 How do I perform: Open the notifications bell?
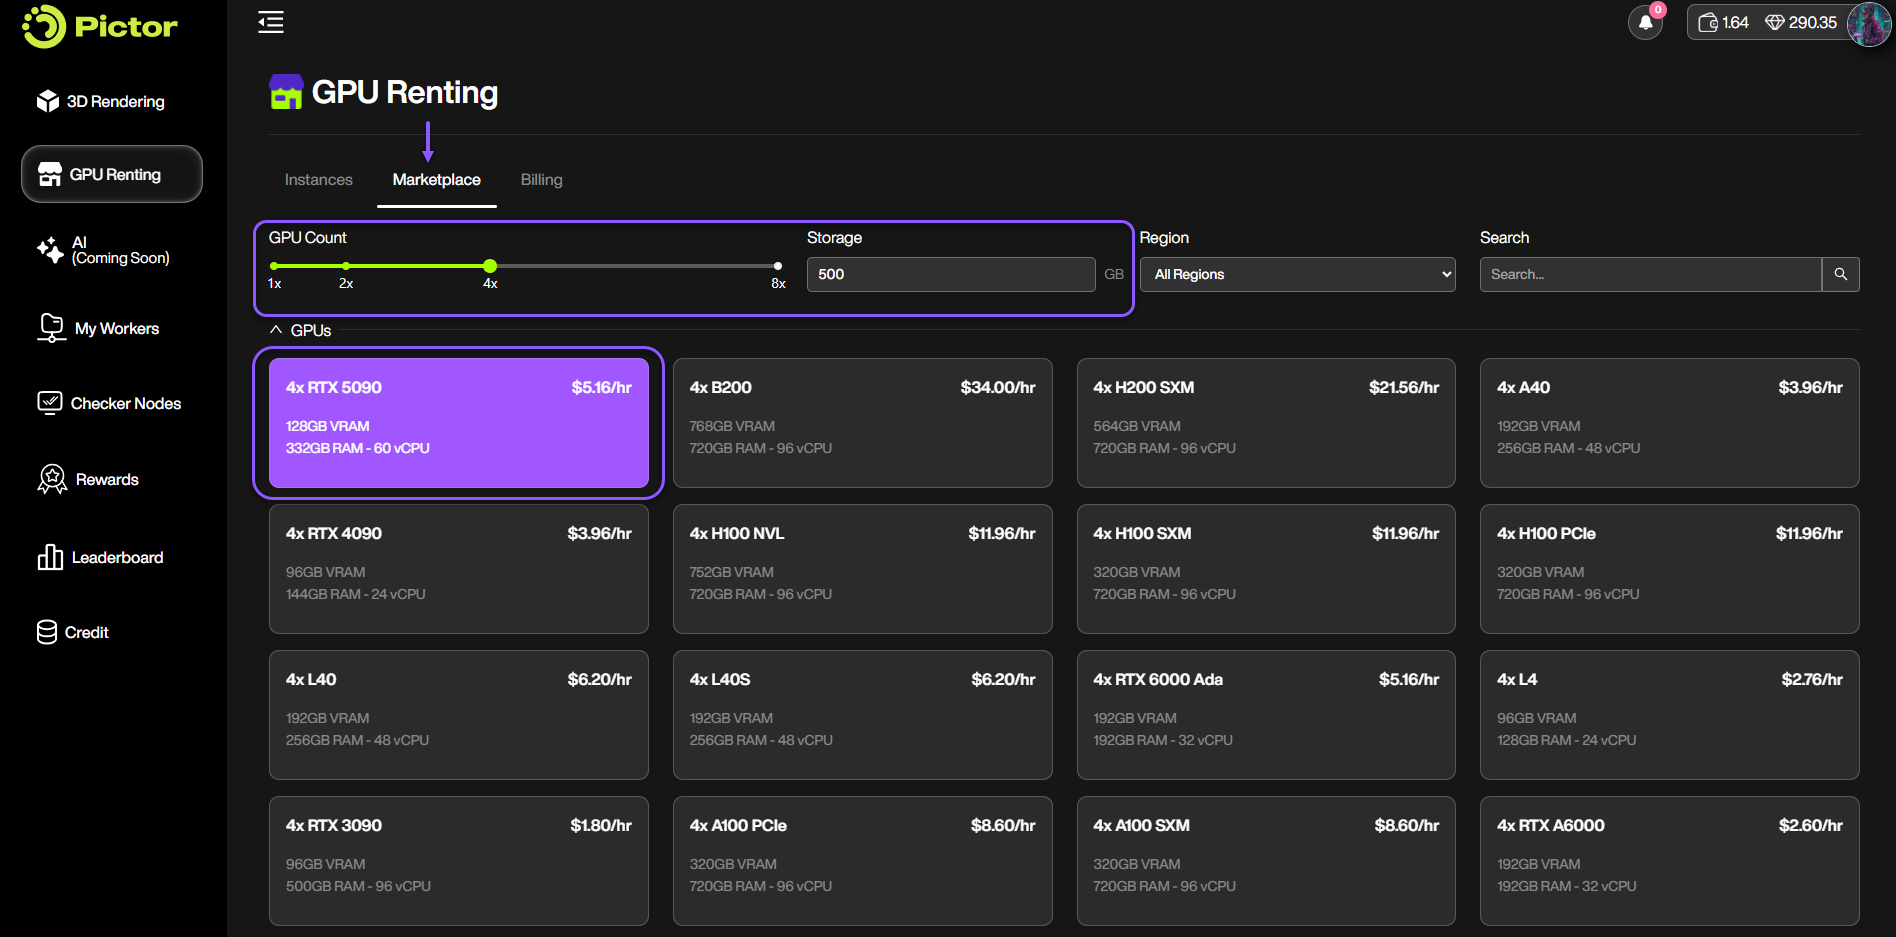(1645, 22)
